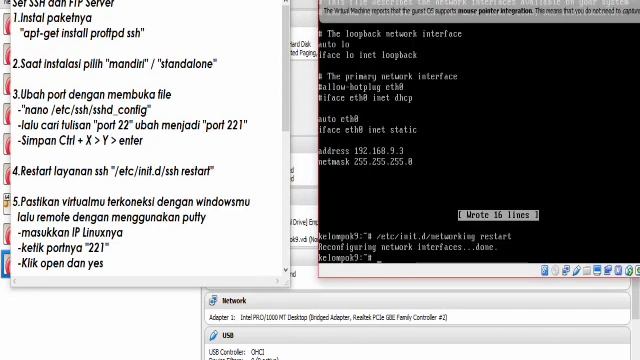This screenshot has width=640, height=360.
Task: Click the green host key arrow icon in status bar
Action: [x=629, y=270]
